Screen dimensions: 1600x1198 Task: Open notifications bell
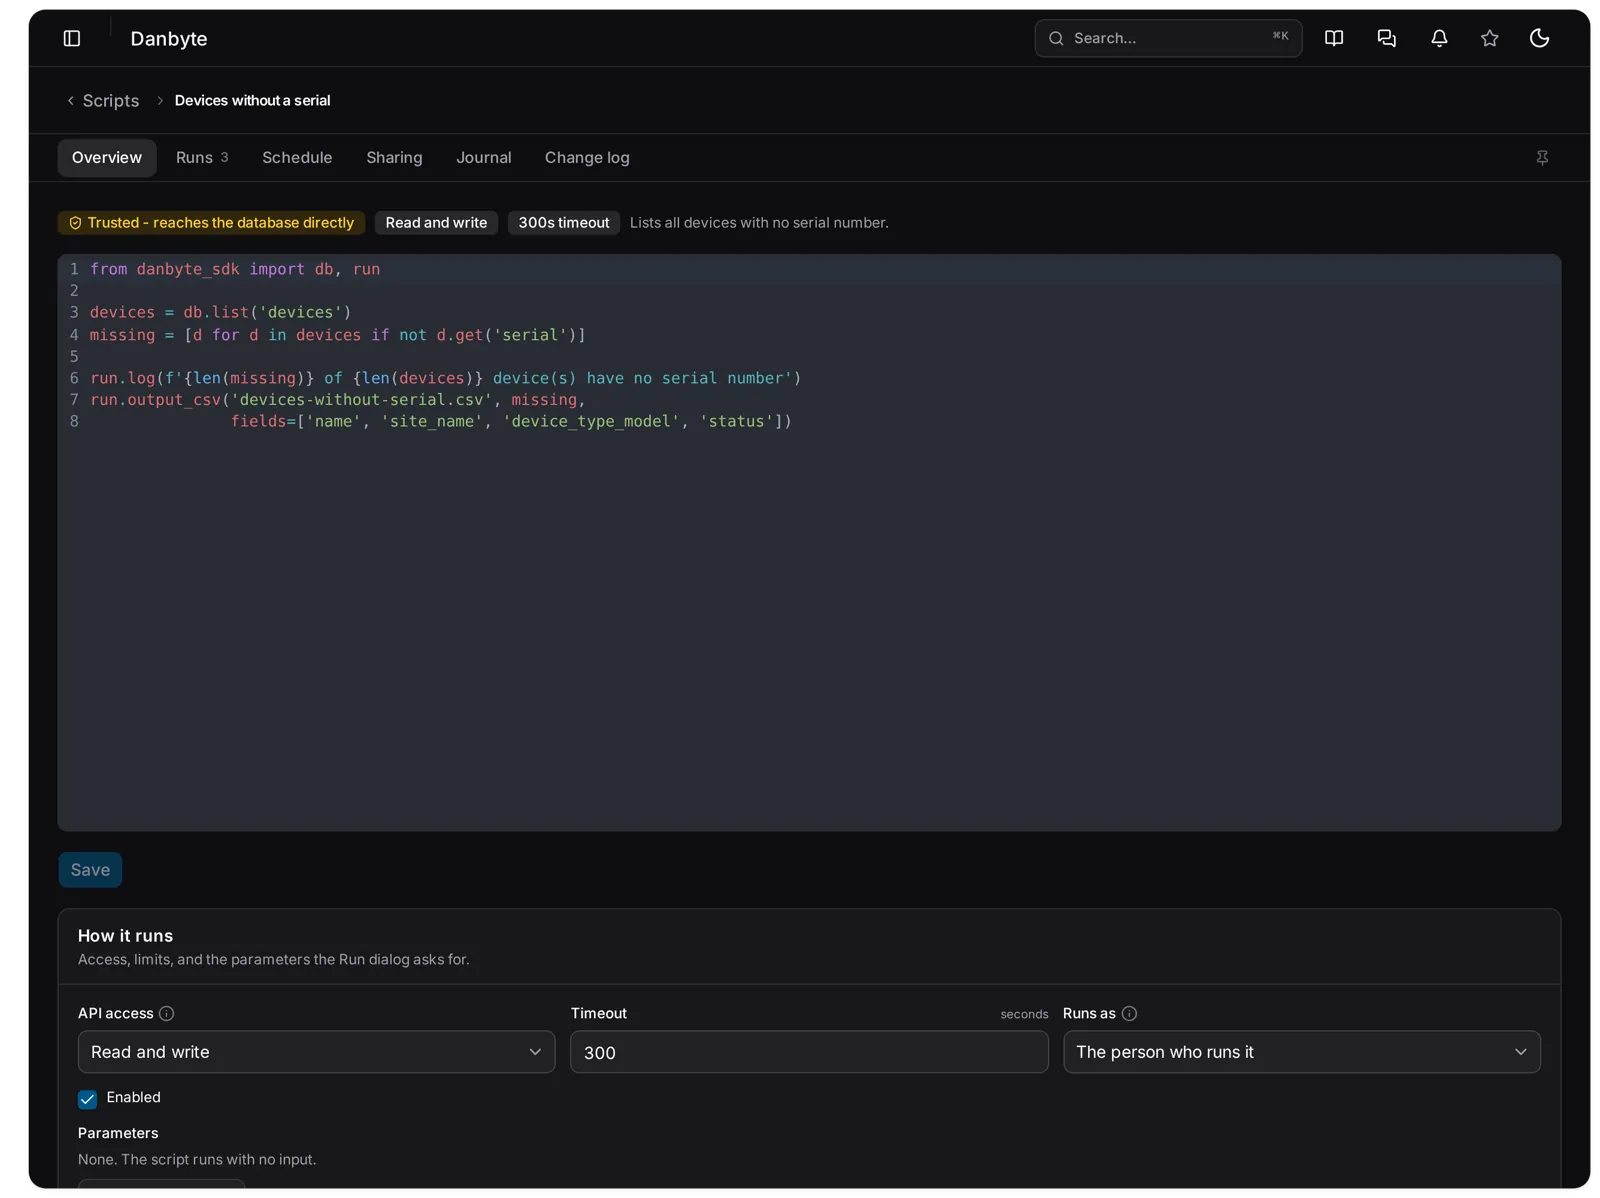tap(1439, 38)
